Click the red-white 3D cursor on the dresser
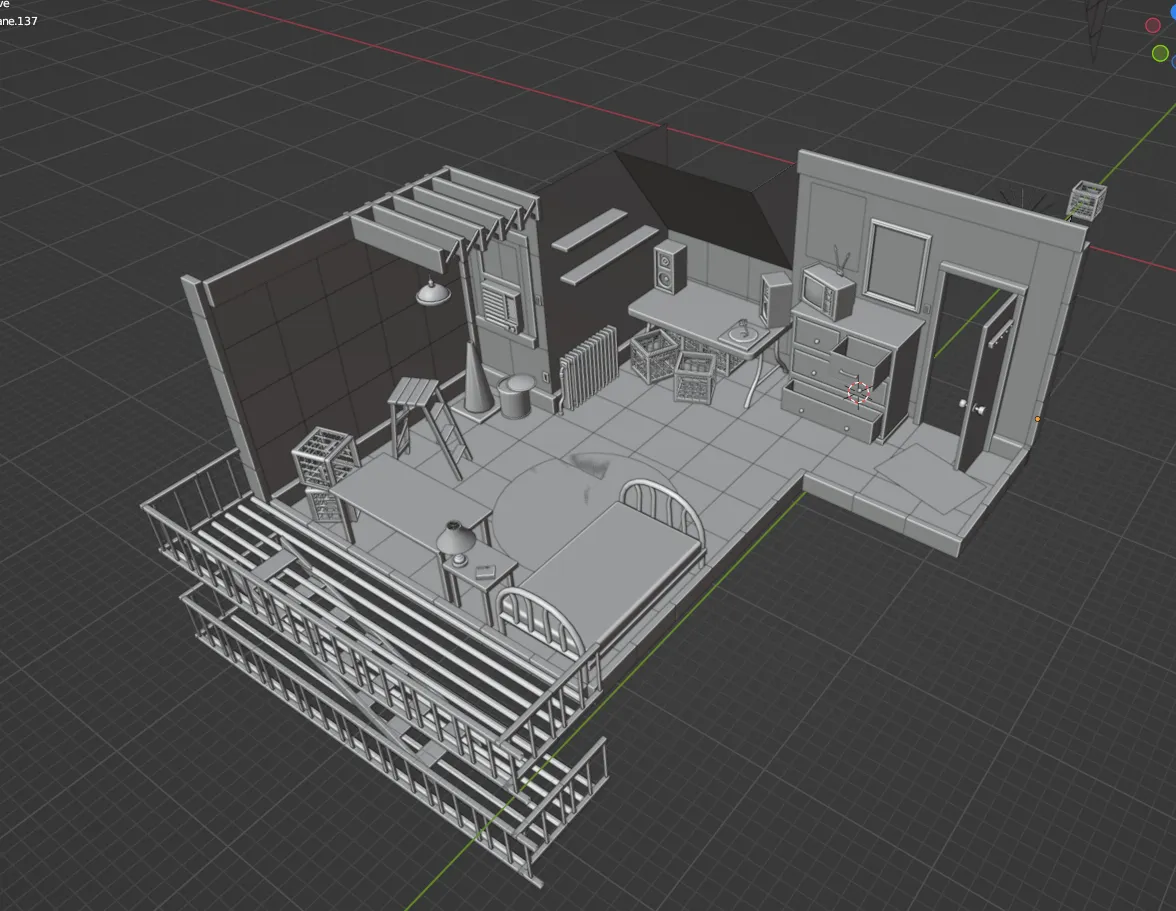This screenshot has height=911, width=1176. [859, 392]
